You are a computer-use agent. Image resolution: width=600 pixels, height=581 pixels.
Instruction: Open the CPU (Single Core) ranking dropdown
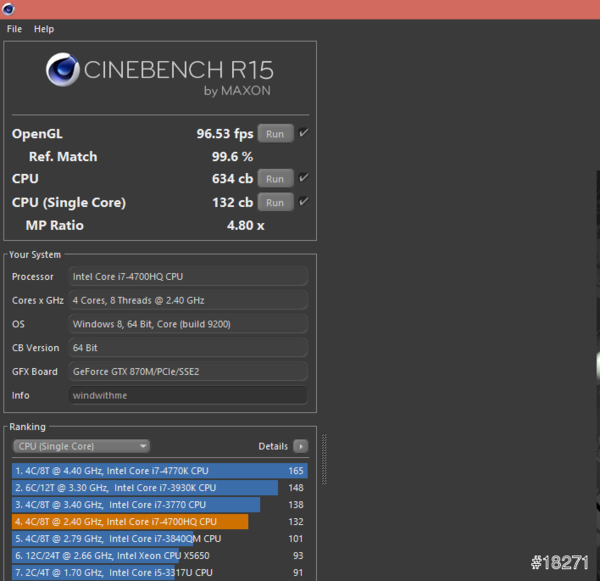[81, 446]
